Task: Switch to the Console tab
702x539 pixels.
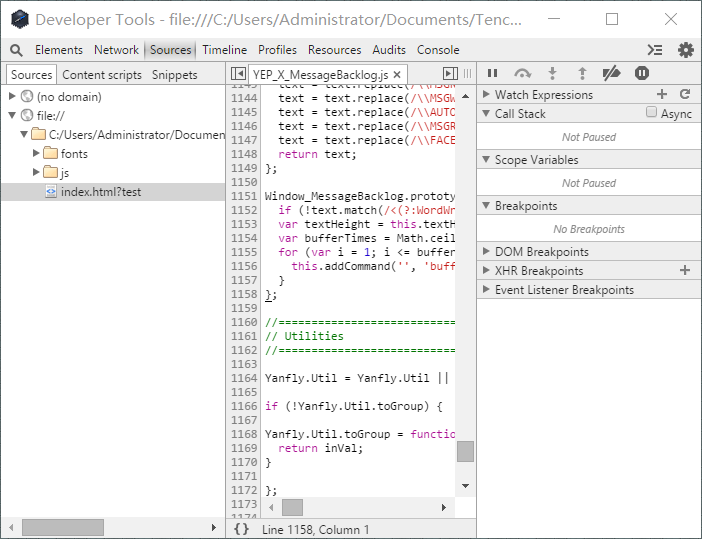Action: tap(438, 50)
